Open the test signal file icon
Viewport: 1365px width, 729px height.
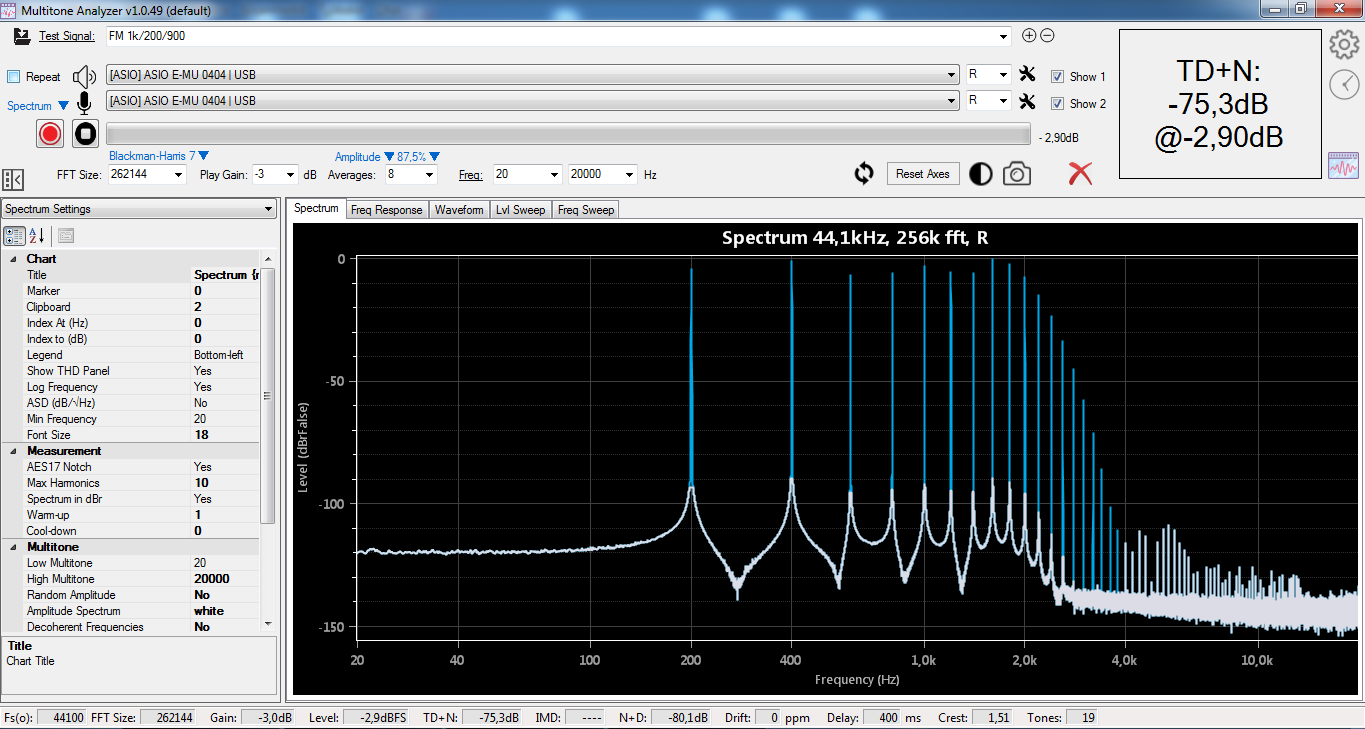pos(22,36)
